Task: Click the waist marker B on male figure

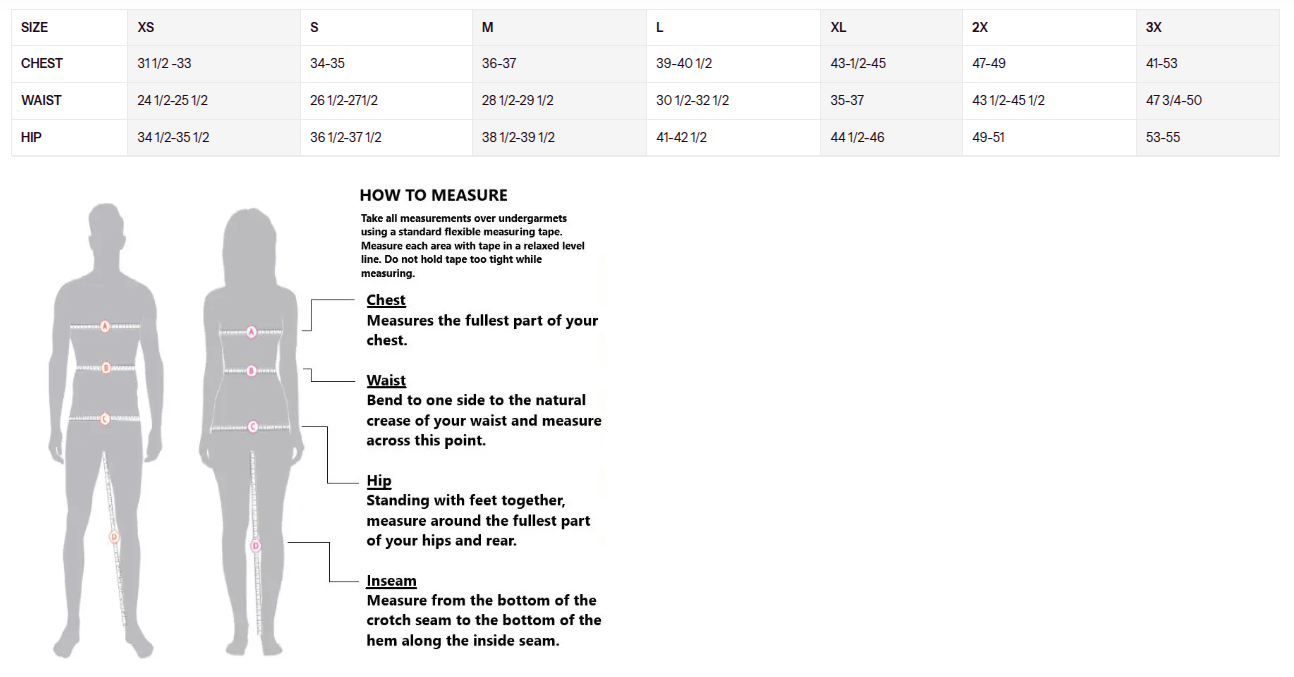Action: [106, 368]
